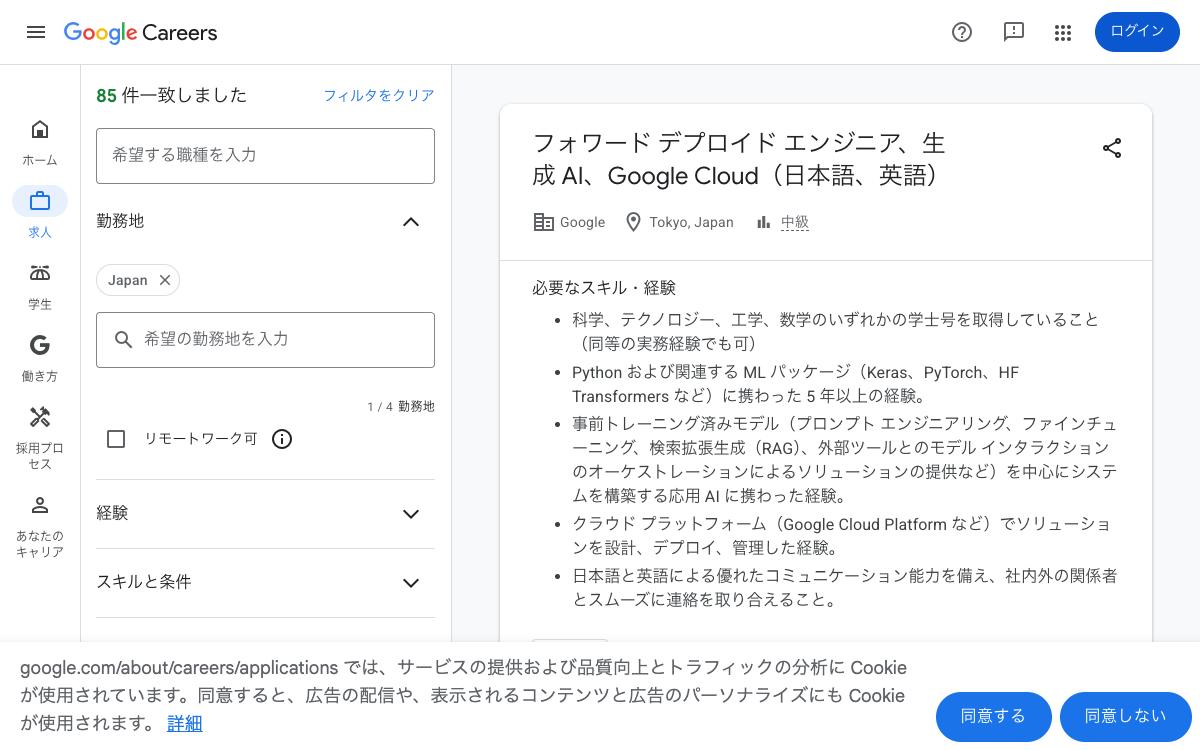Click the location search magnifier icon
Screen dimensions: 1200x750
[124, 340]
